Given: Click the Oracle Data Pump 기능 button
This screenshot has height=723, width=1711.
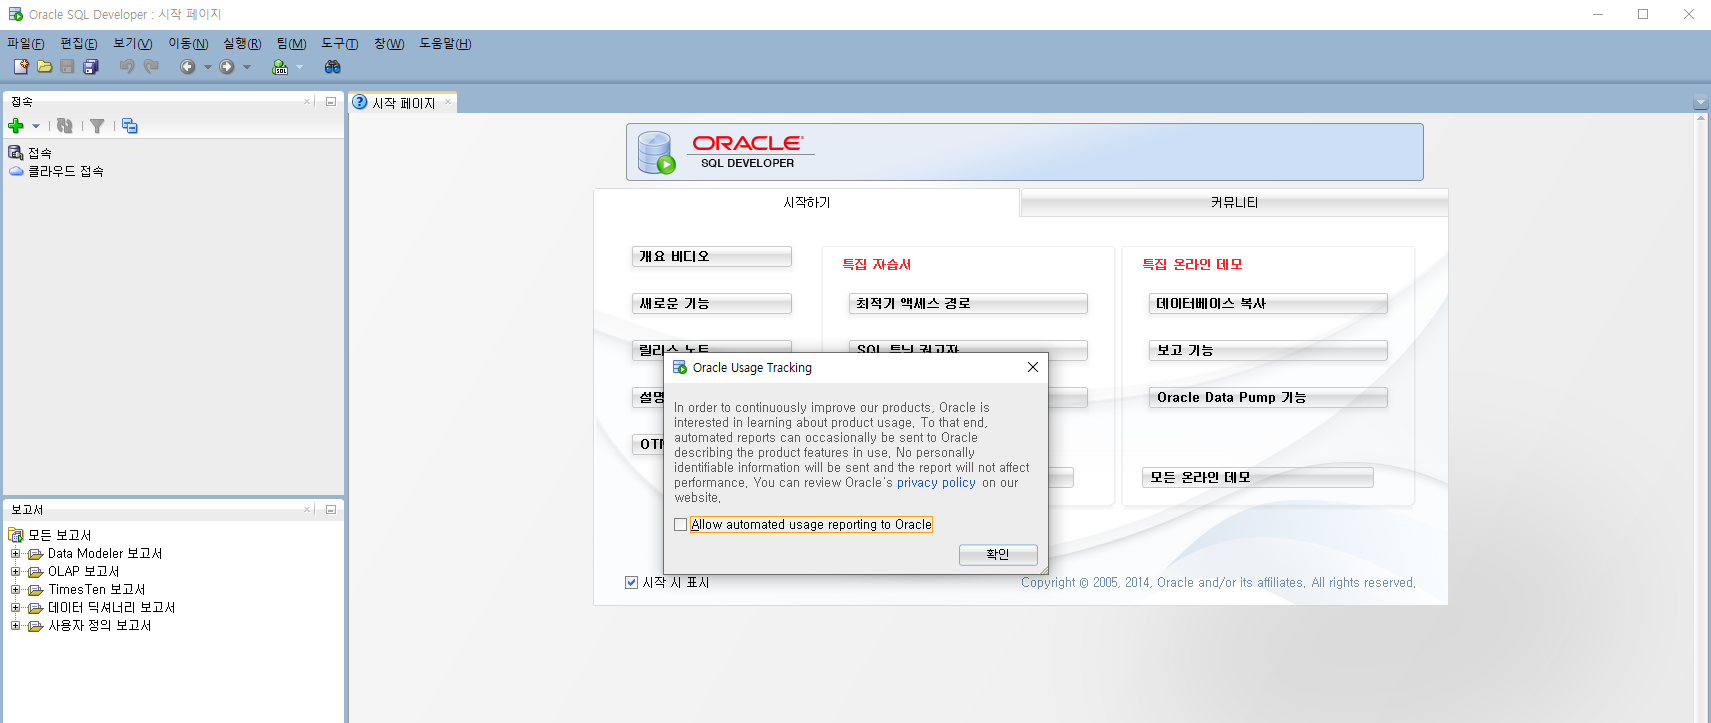Looking at the screenshot, I should tap(1268, 397).
